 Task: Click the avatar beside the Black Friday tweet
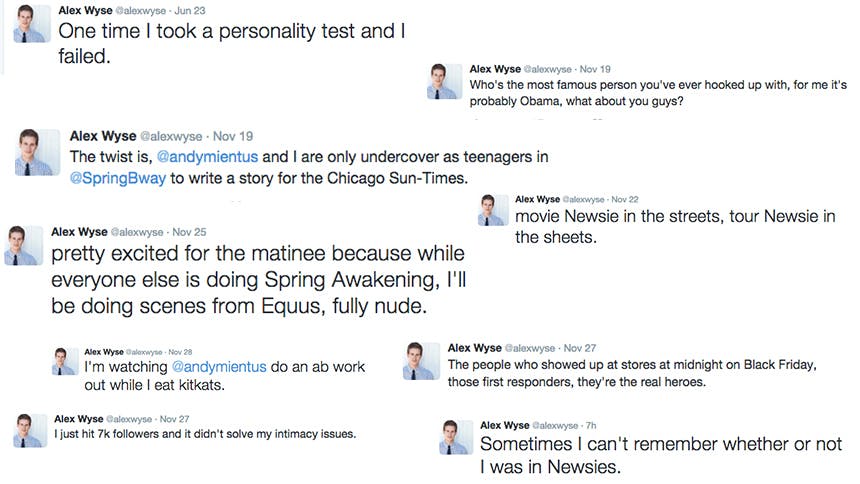coord(419,361)
